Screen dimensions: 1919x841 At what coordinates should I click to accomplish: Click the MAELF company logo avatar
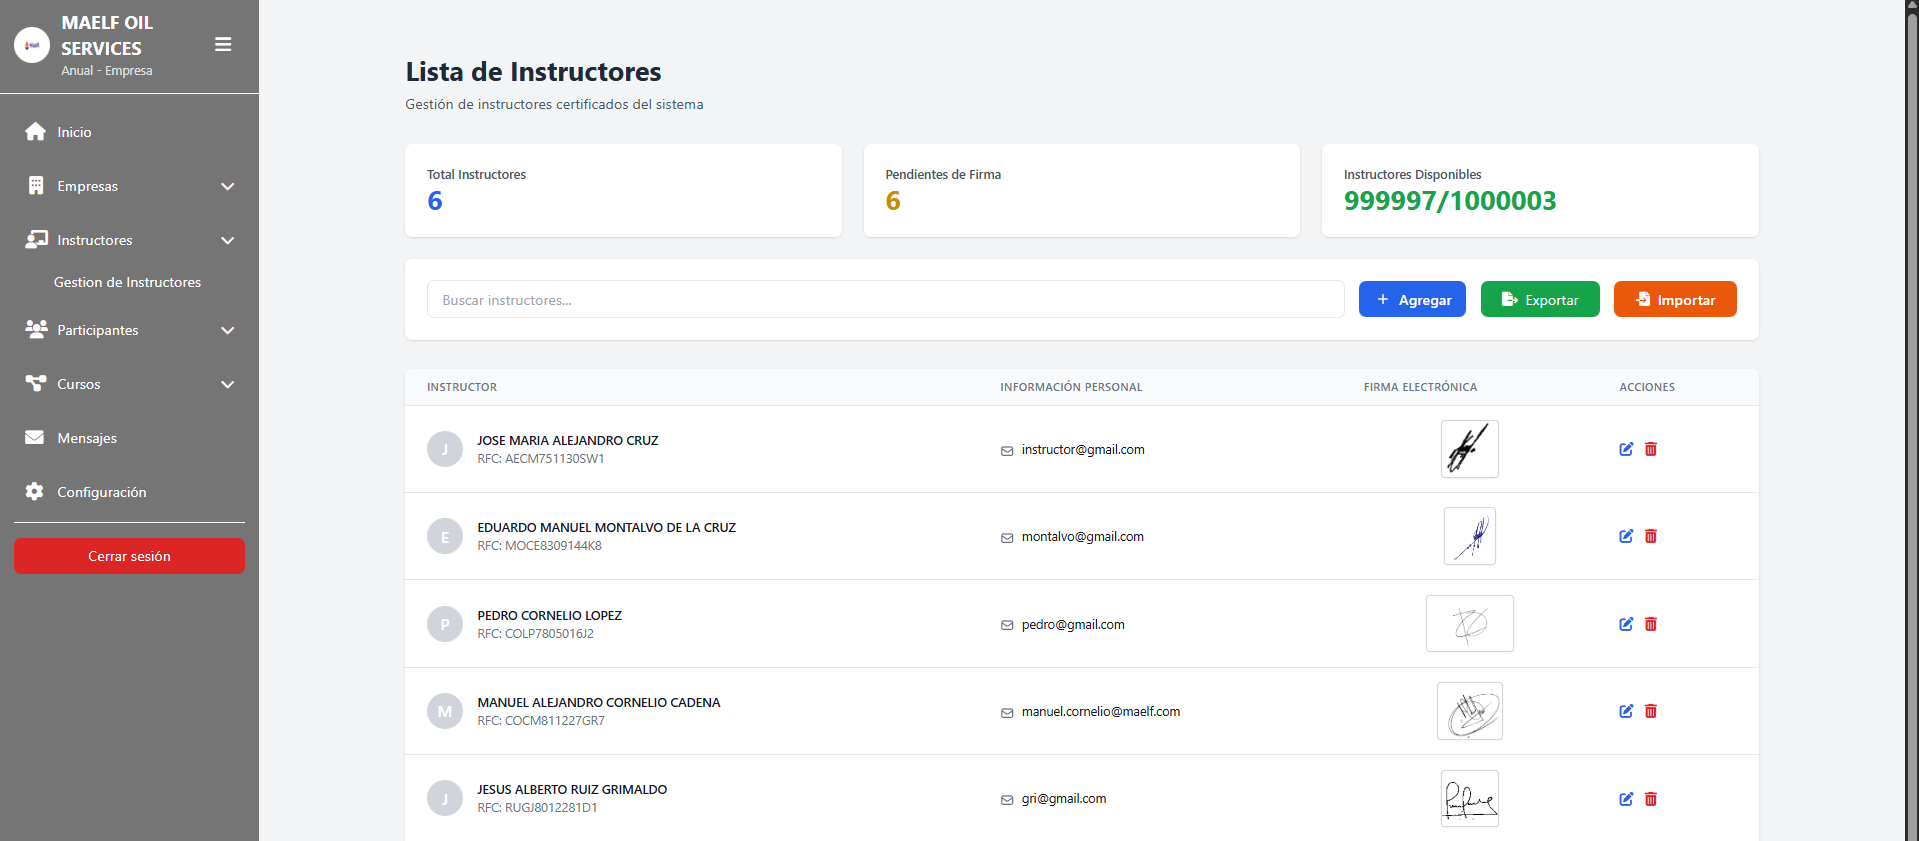click(x=32, y=45)
